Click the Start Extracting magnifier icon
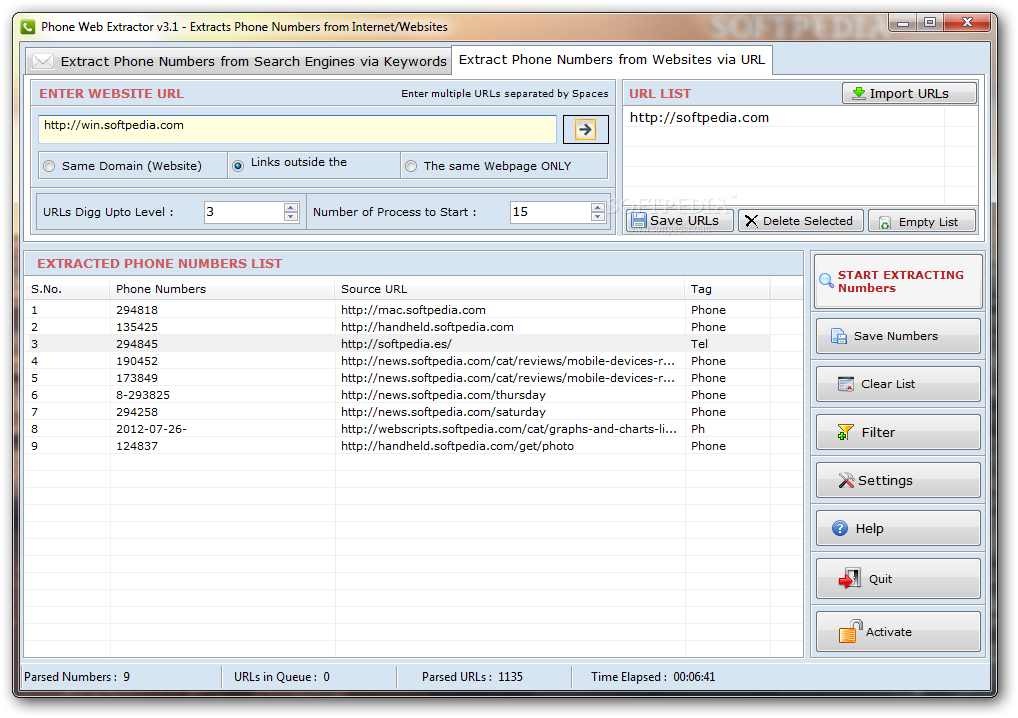Screen dimensions: 1018x718 pos(826,280)
